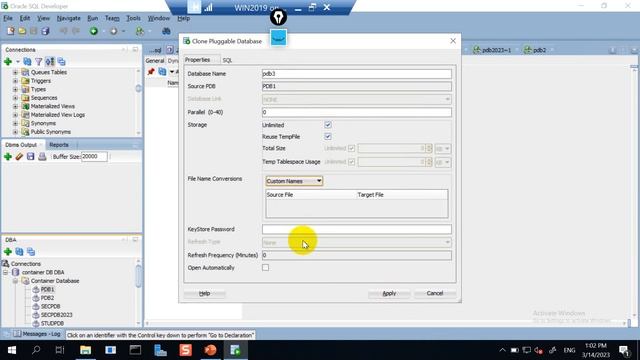The image size is (640, 360).
Task: Select SECPDB2023 in the DBA tree
Action: click(56, 315)
